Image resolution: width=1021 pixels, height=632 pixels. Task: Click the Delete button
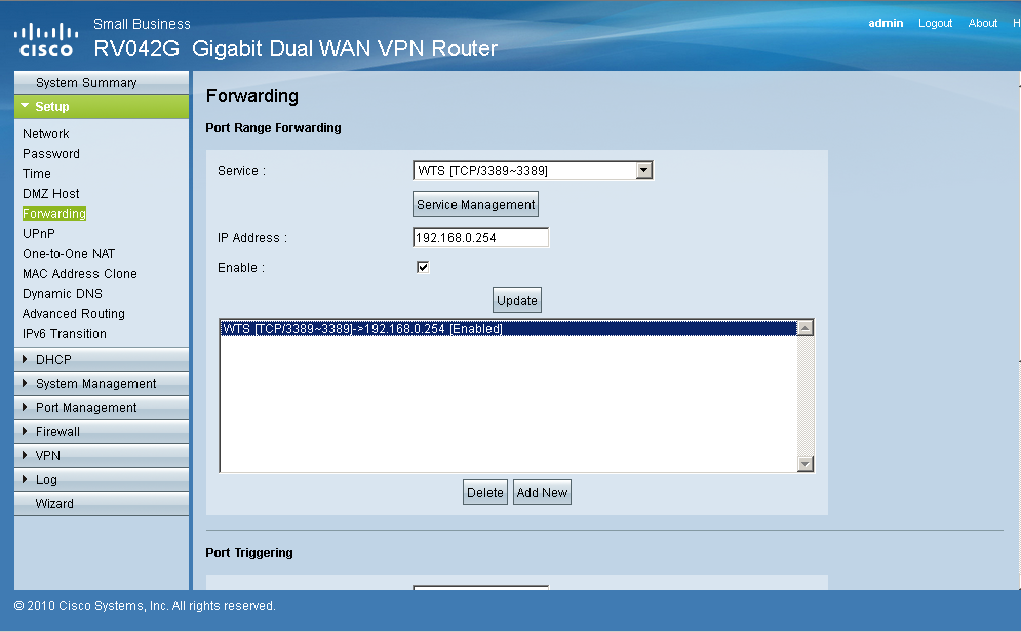click(485, 492)
